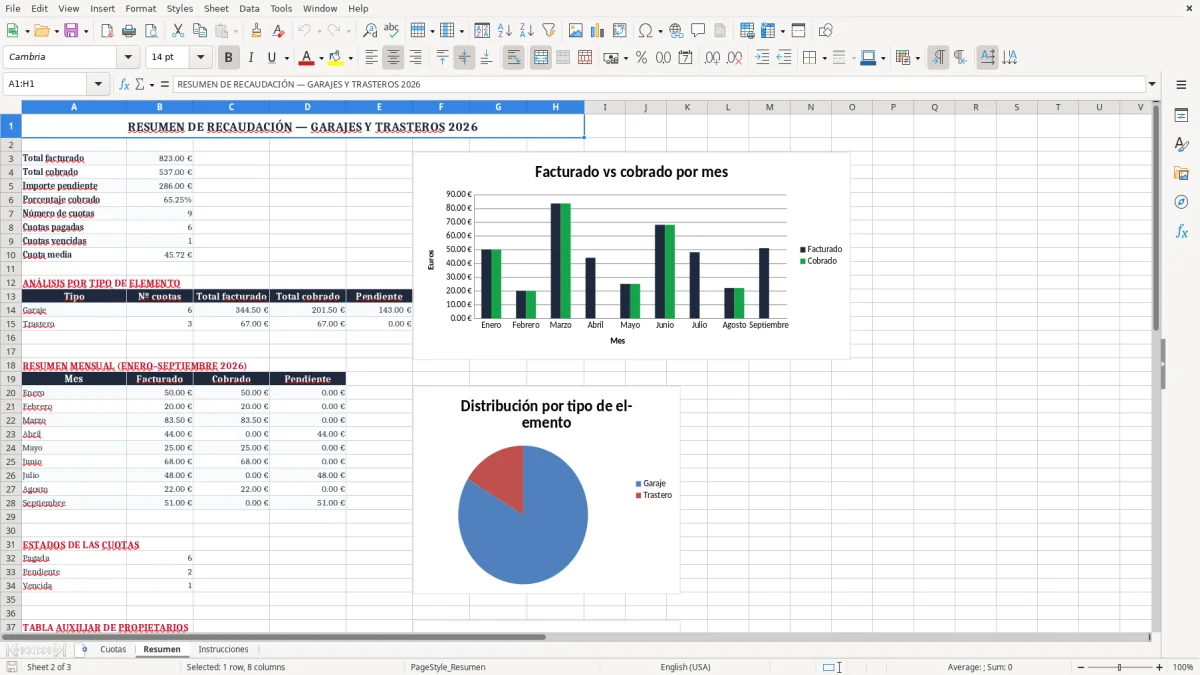Click the Insert Chart icon
The width and height of the screenshot is (1200, 675).
point(598,31)
